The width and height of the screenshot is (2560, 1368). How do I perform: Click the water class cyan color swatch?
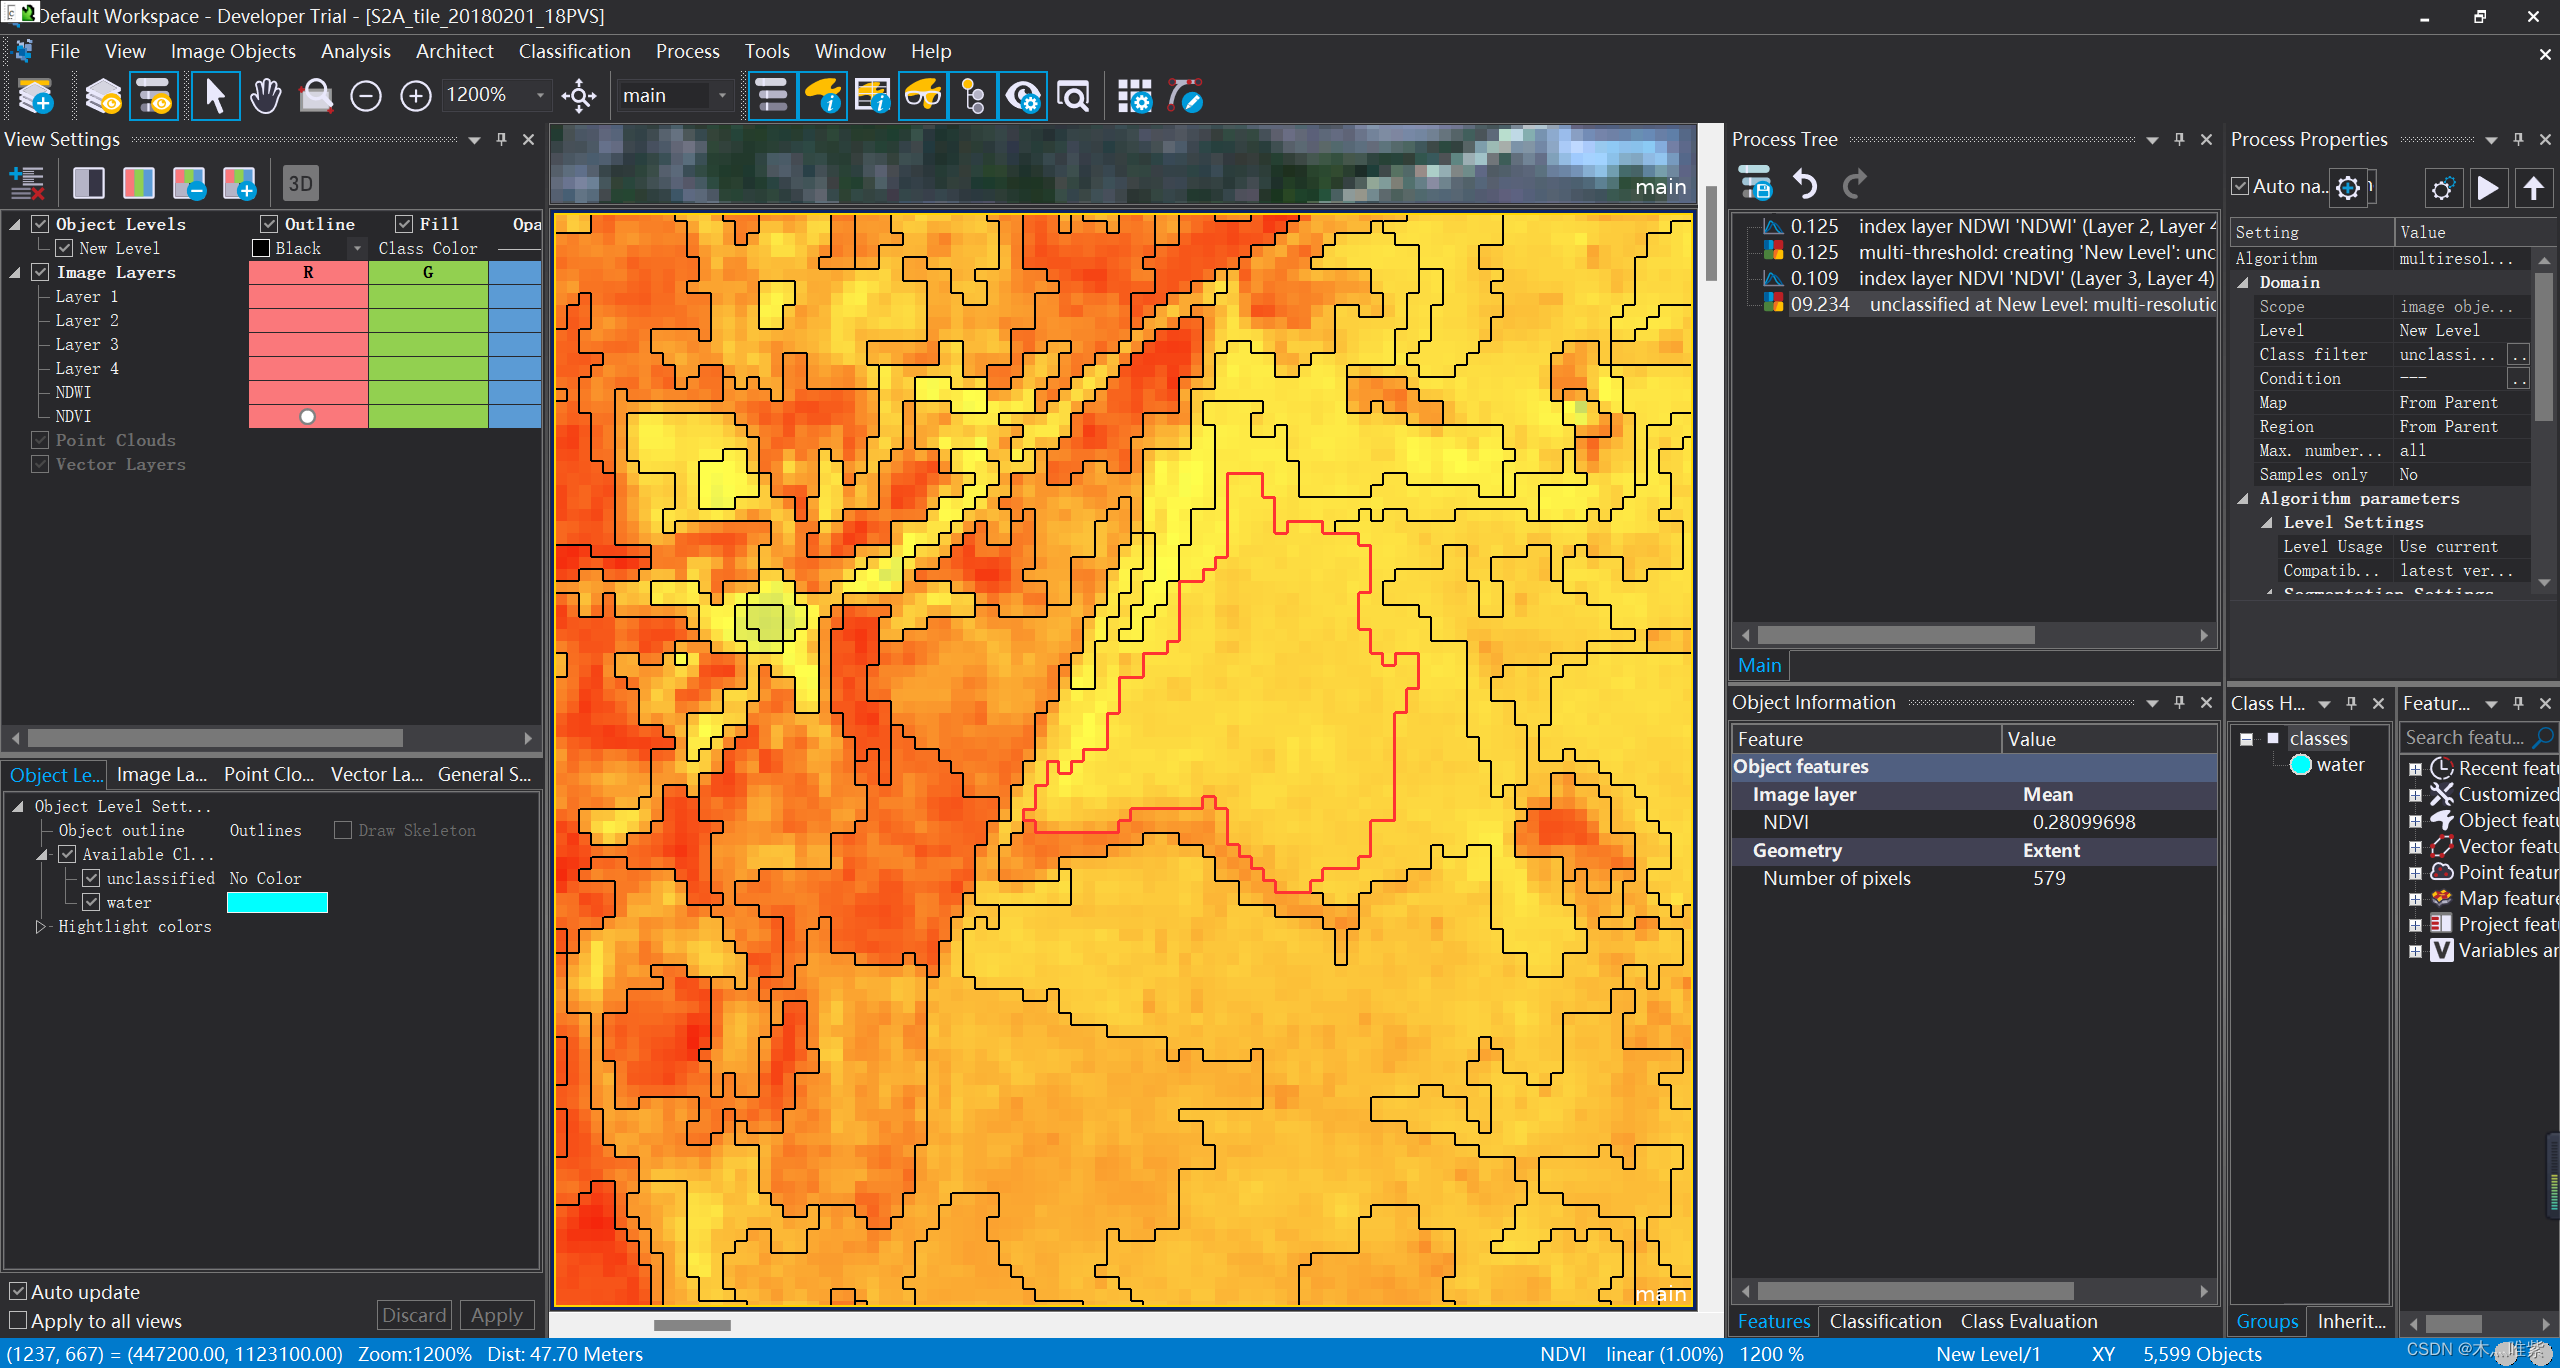click(277, 902)
